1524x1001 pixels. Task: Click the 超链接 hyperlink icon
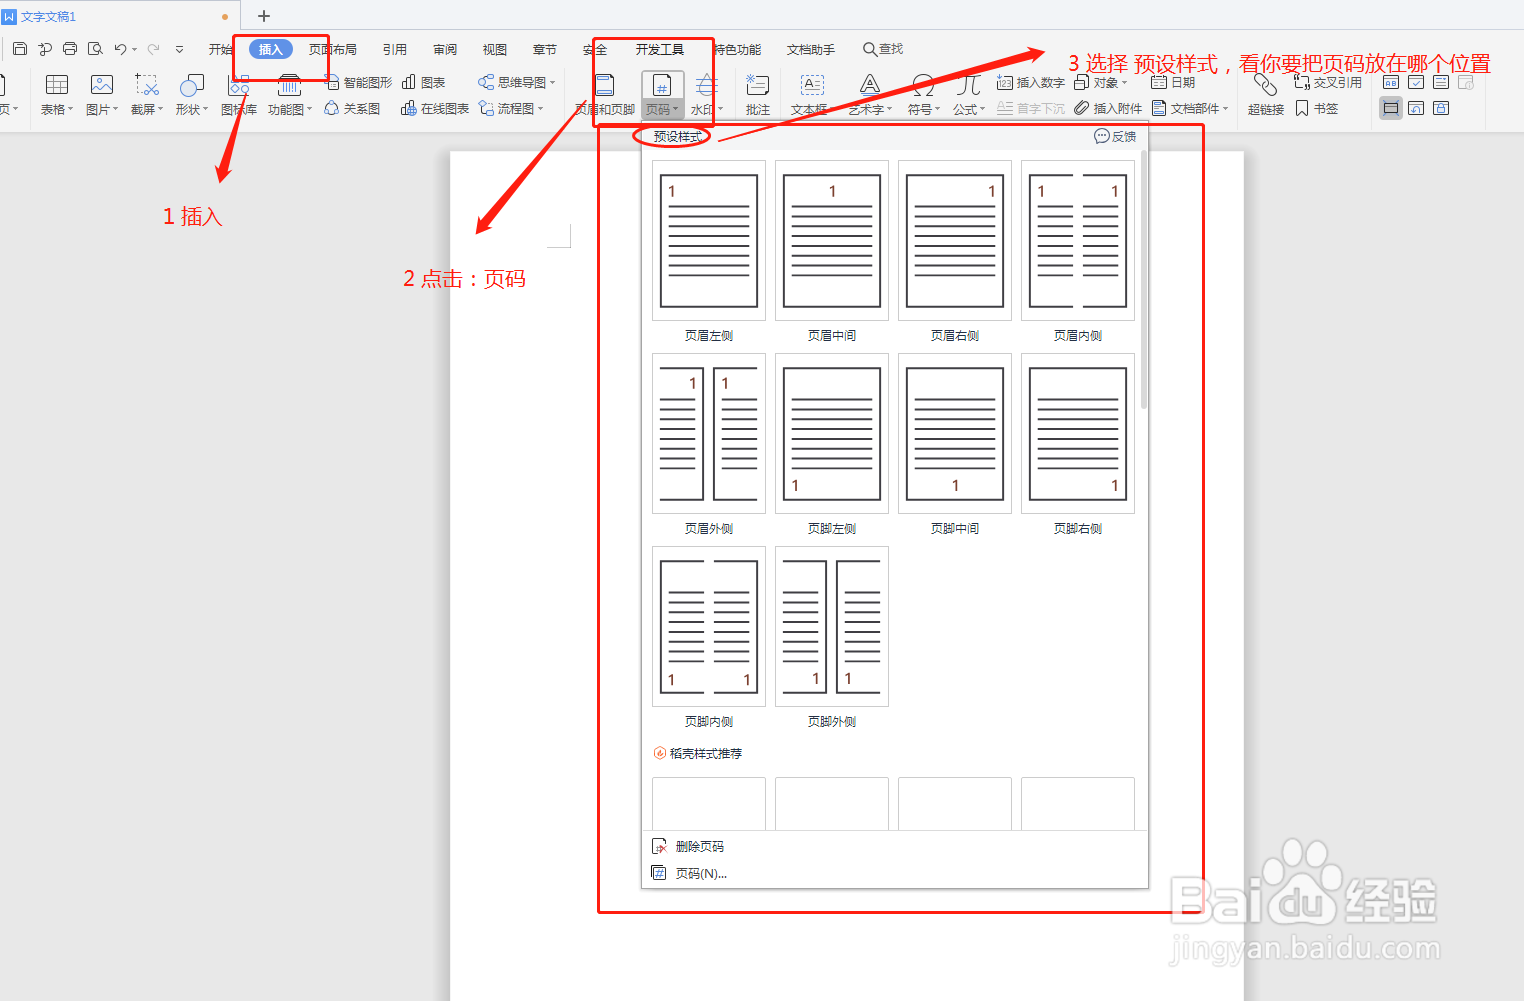point(1266,85)
